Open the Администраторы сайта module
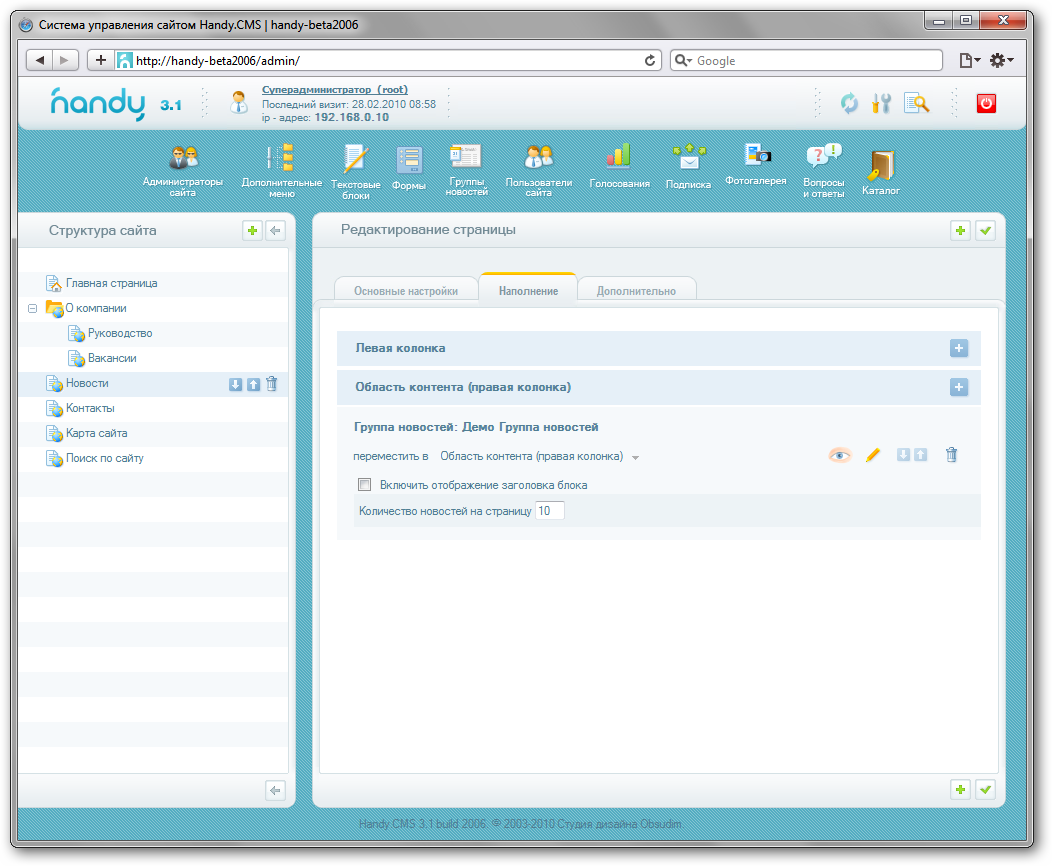 click(x=183, y=158)
